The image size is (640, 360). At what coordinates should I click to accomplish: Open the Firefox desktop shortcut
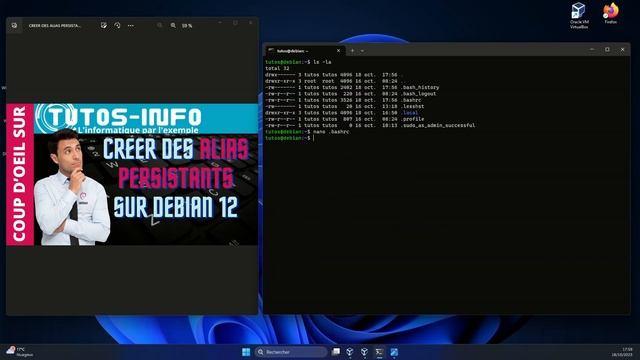(x=611, y=13)
